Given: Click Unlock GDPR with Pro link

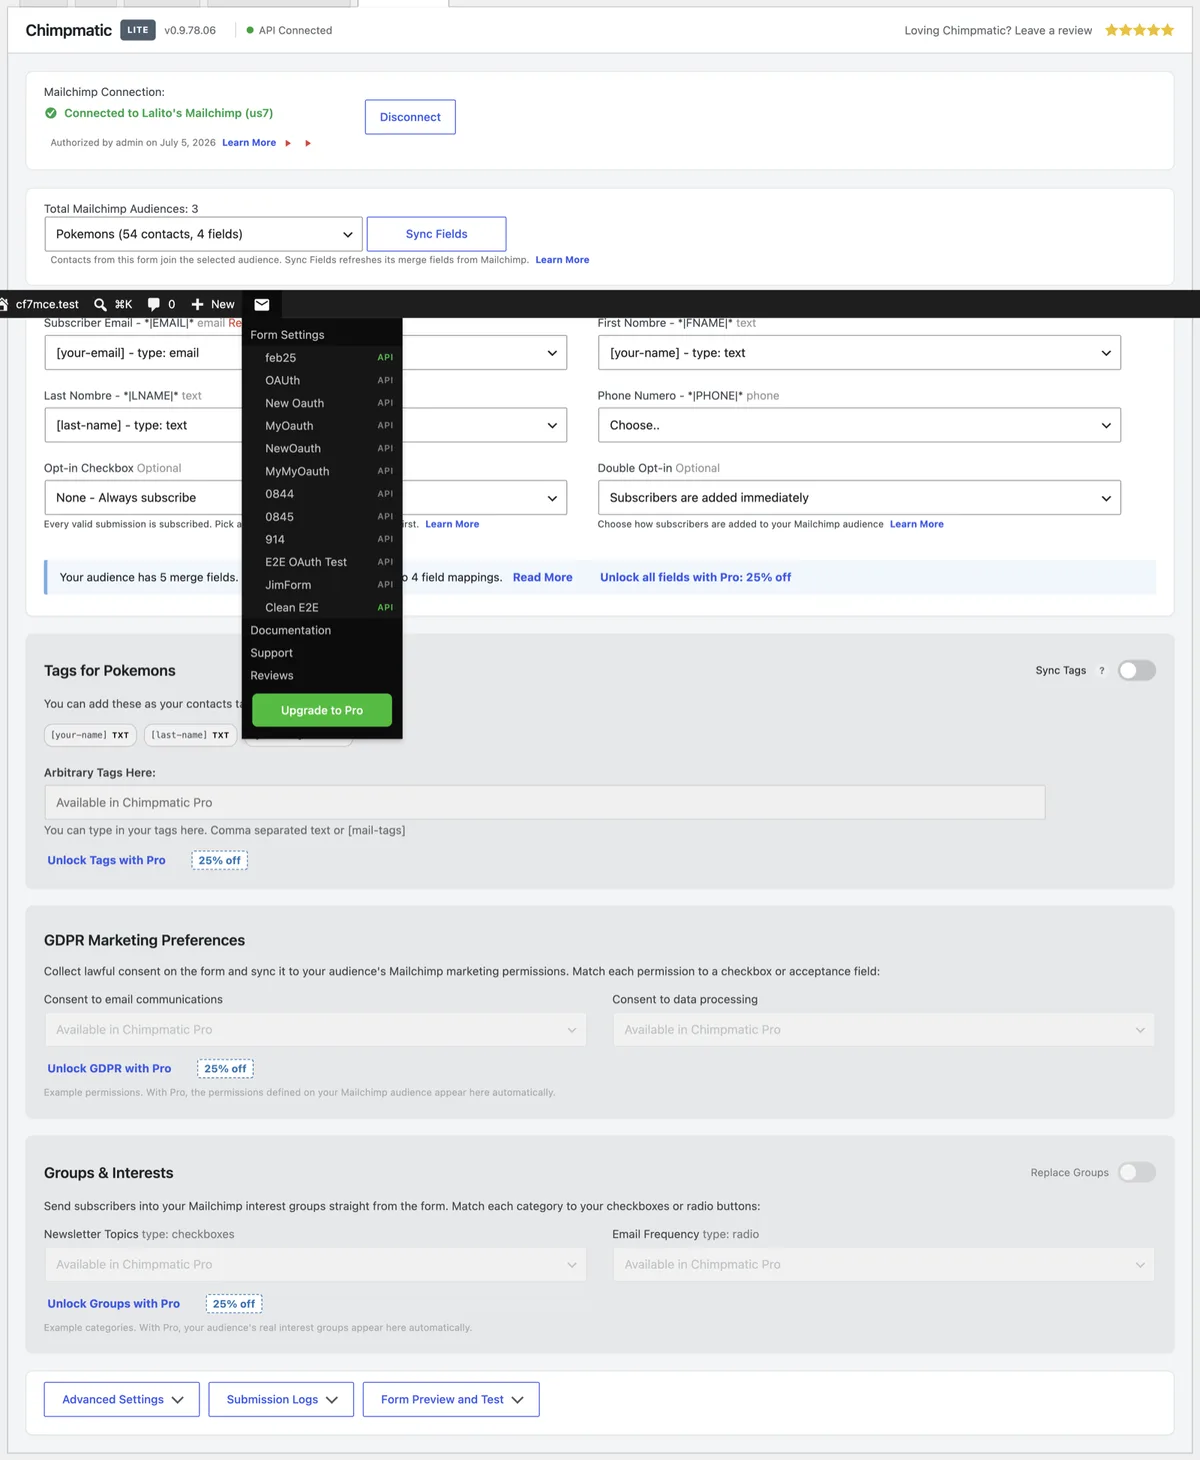Looking at the screenshot, I should click(109, 1069).
